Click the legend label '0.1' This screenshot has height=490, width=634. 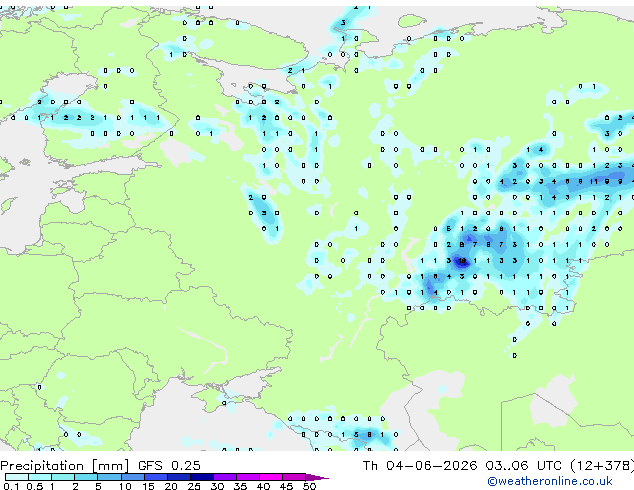coord(11,486)
